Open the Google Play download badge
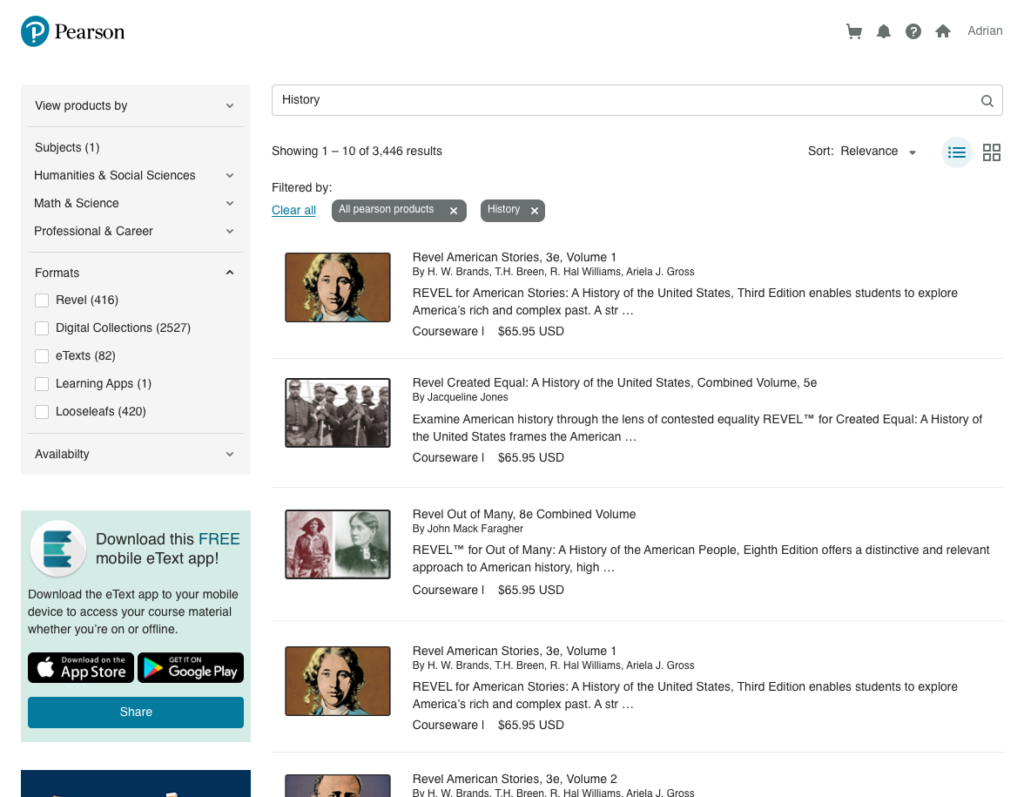This screenshot has height=797, width=1024. click(x=191, y=668)
